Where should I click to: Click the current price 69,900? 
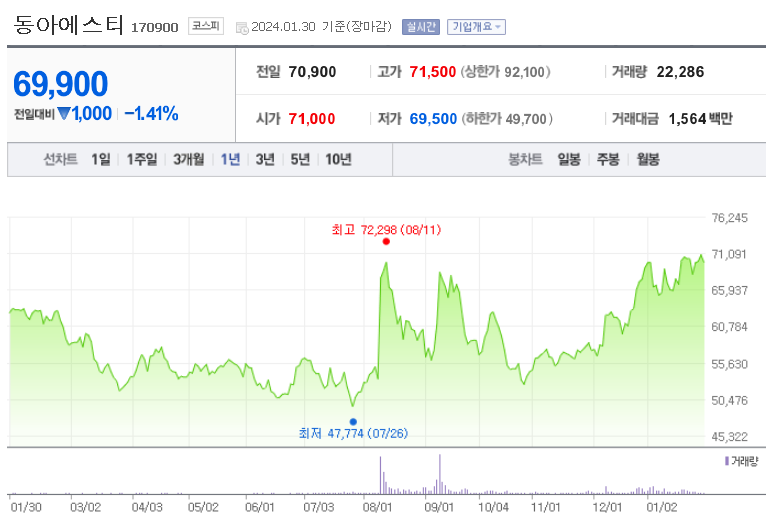(x=60, y=84)
